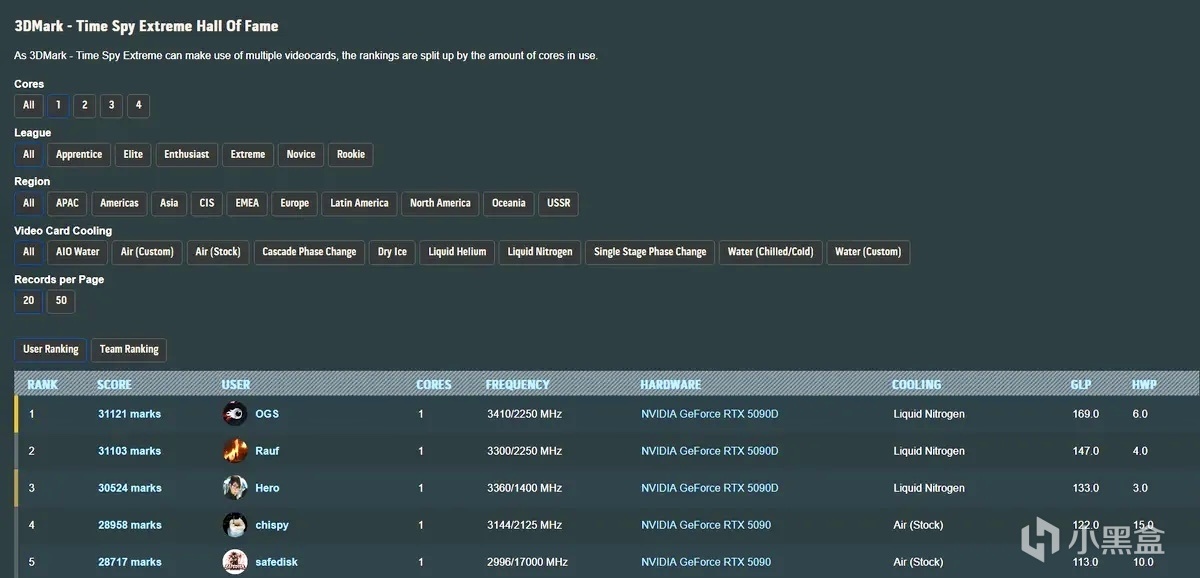This screenshot has width=1200, height=578.
Task: Open Hero's RTX 5090D hardware link
Action: [710, 488]
